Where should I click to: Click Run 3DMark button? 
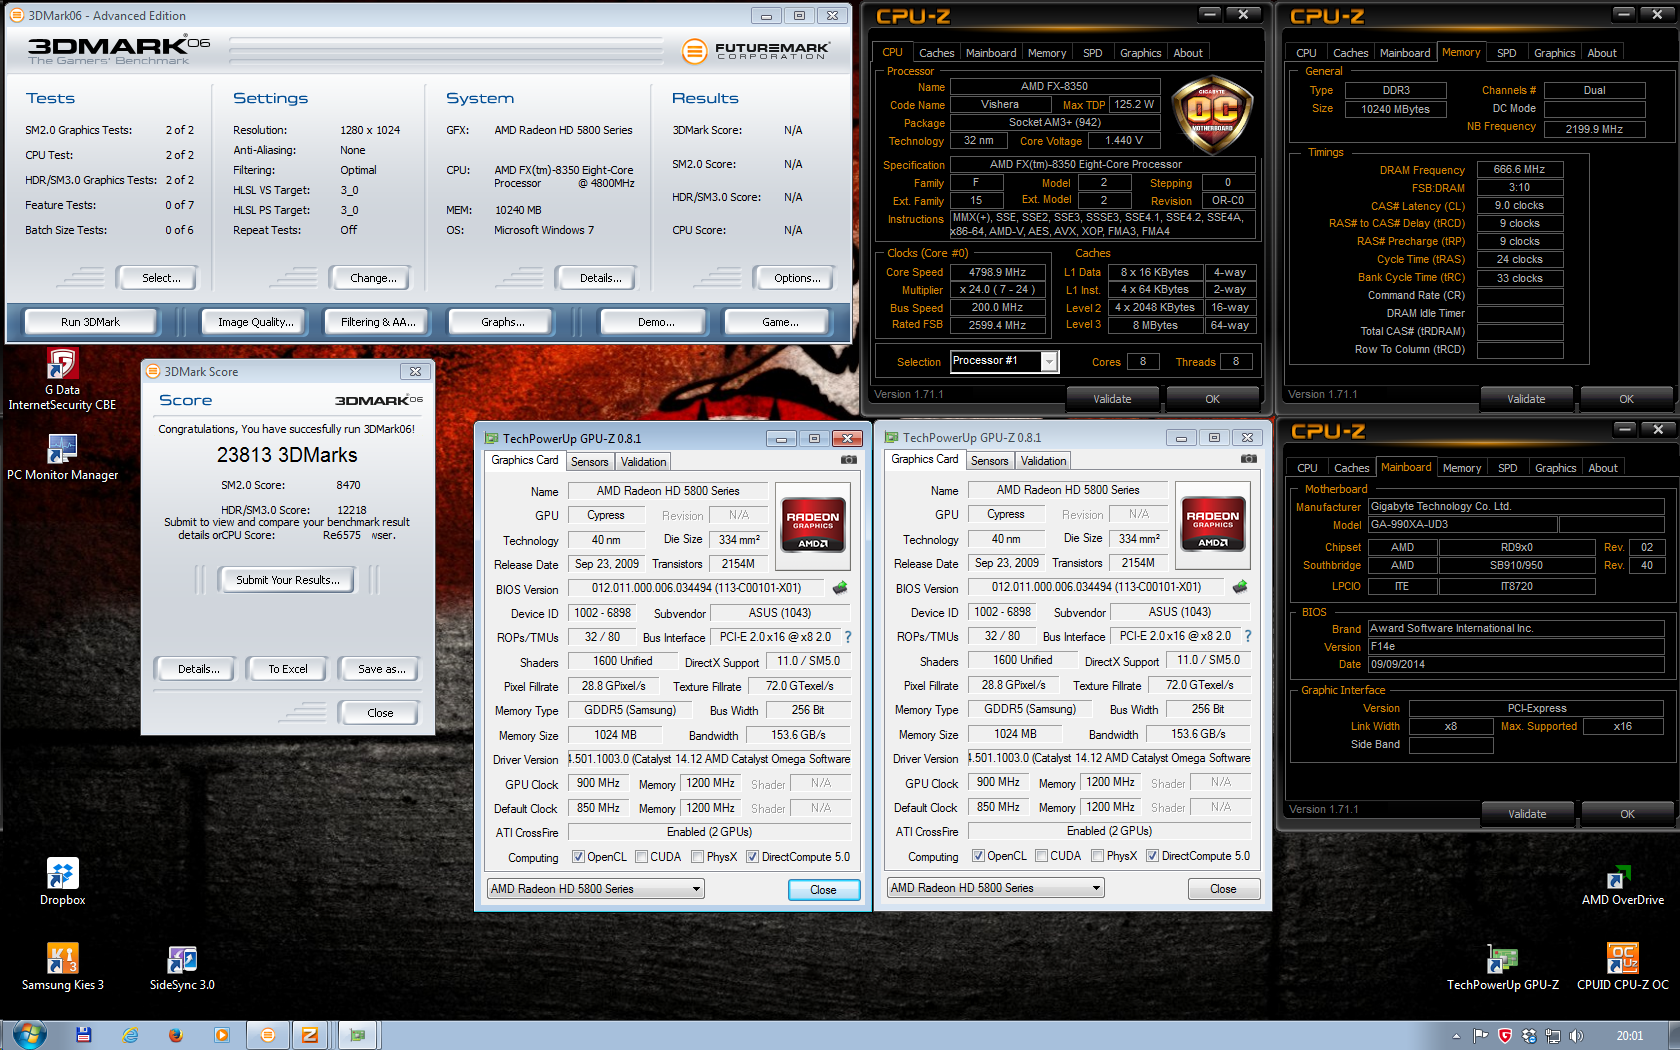90,322
